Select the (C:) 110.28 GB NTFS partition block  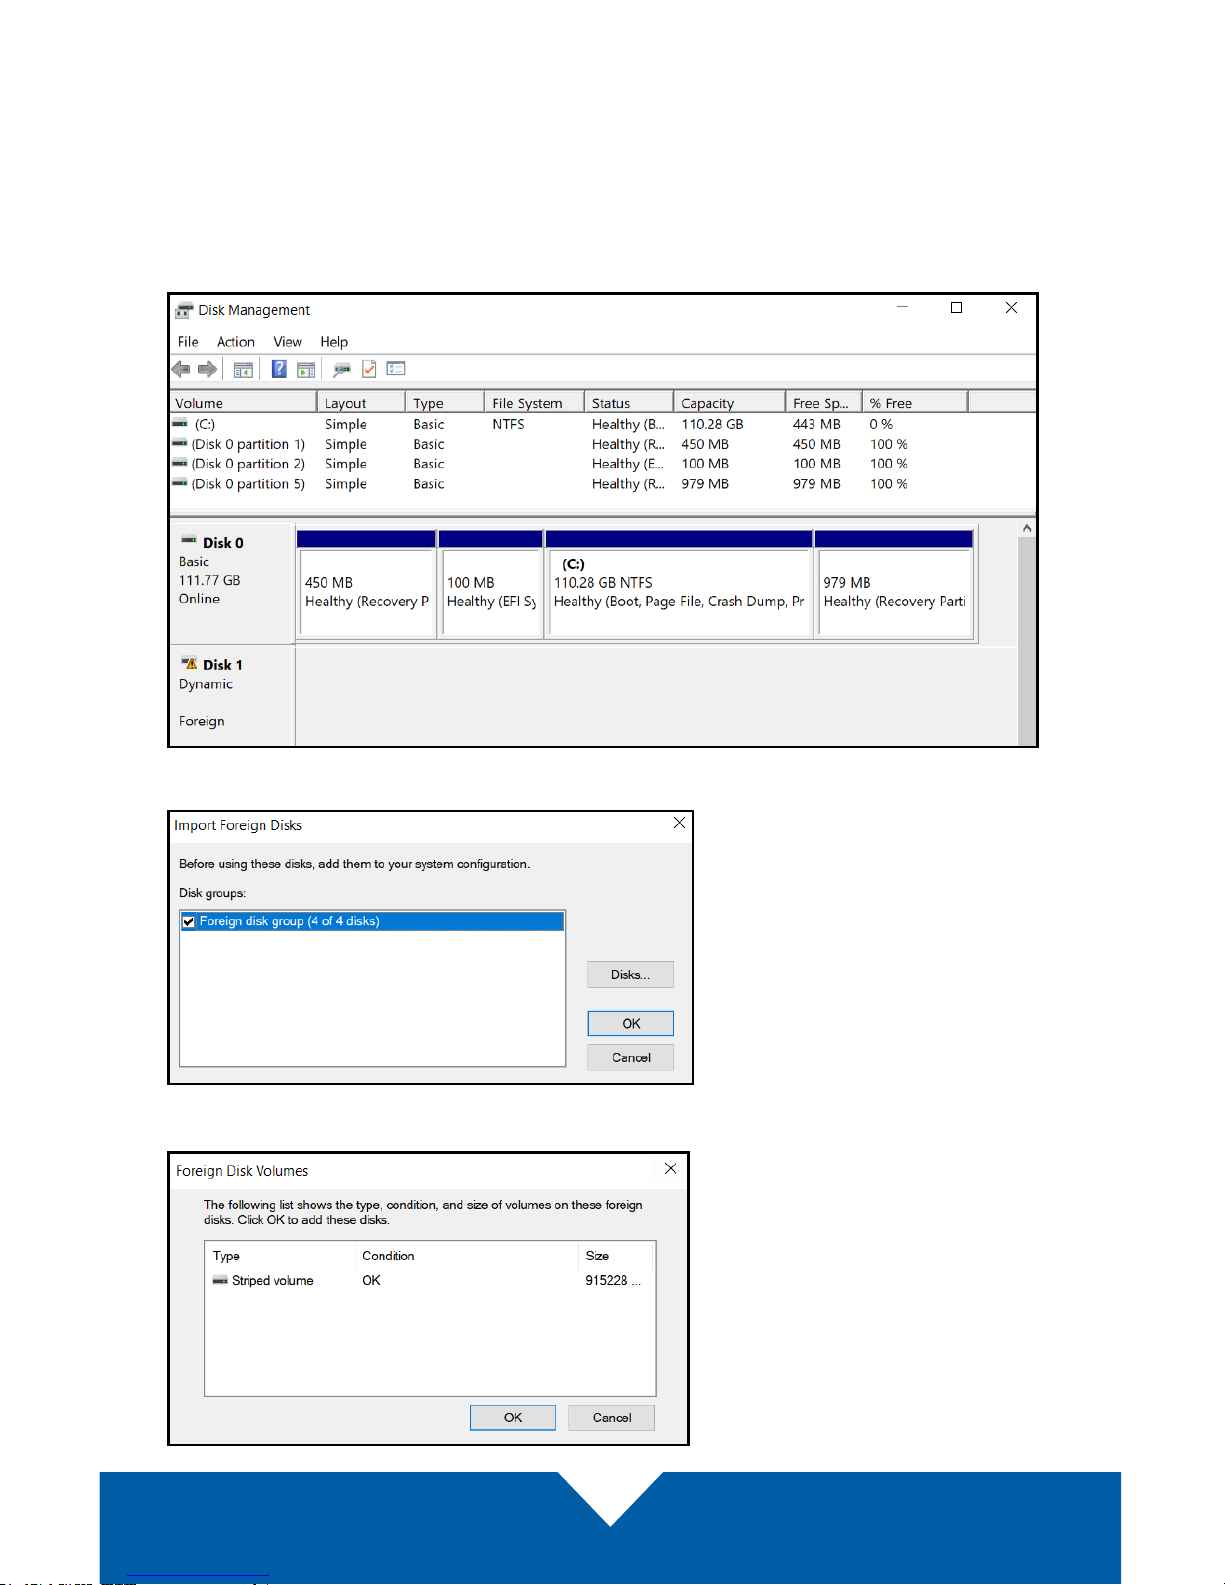(679, 584)
